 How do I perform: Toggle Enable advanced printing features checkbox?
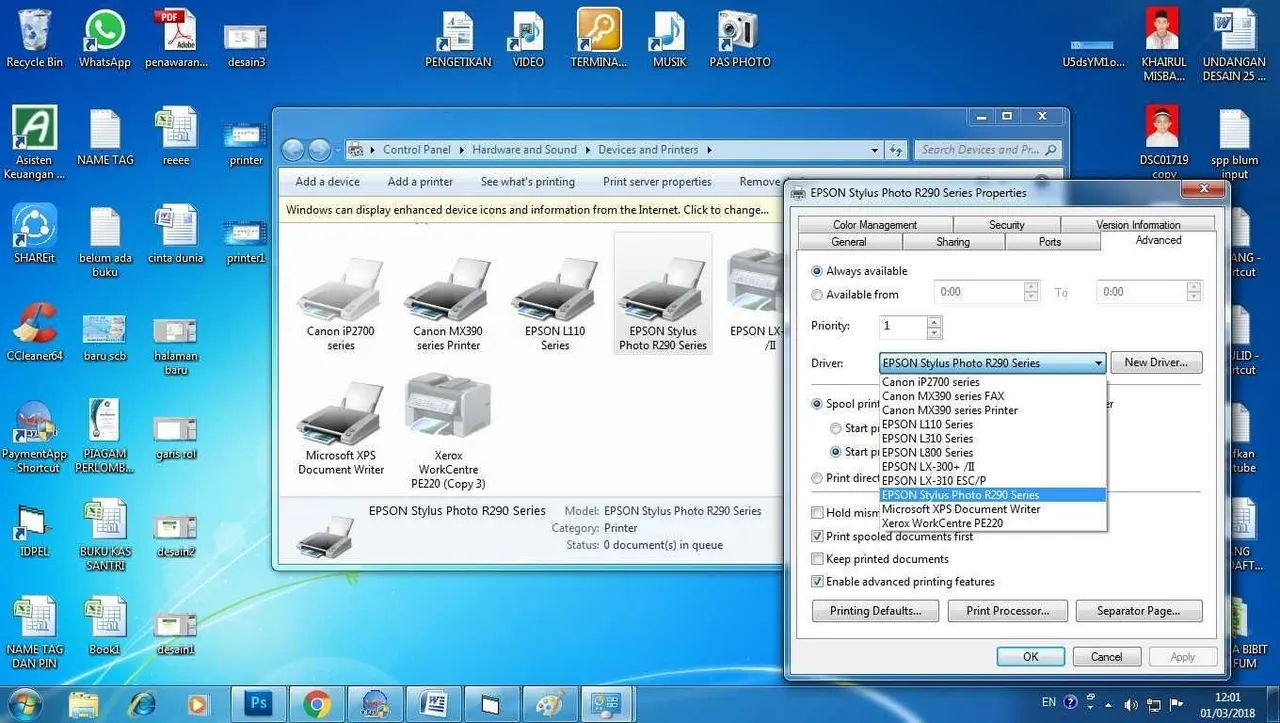[x=817, y=581]
